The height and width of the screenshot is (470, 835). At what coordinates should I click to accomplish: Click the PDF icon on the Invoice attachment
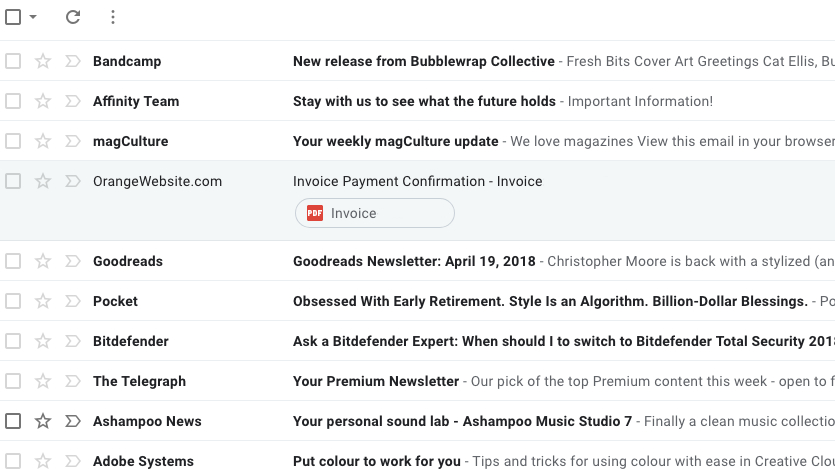315,213
